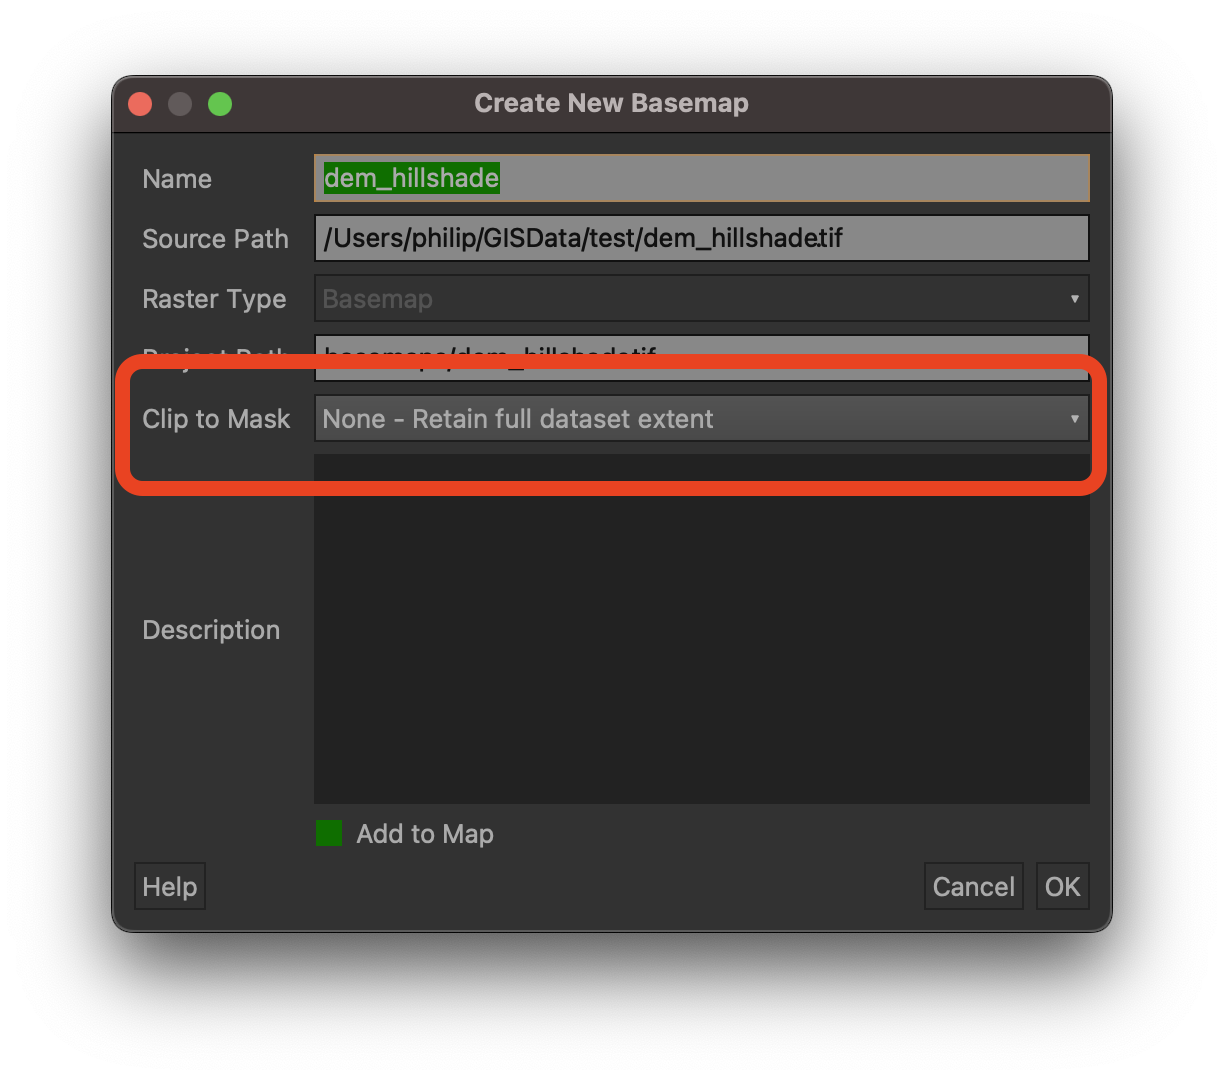Click the Create New Basemap title bar
Screen dimensions: 1224x1080
tap(611, 103)
